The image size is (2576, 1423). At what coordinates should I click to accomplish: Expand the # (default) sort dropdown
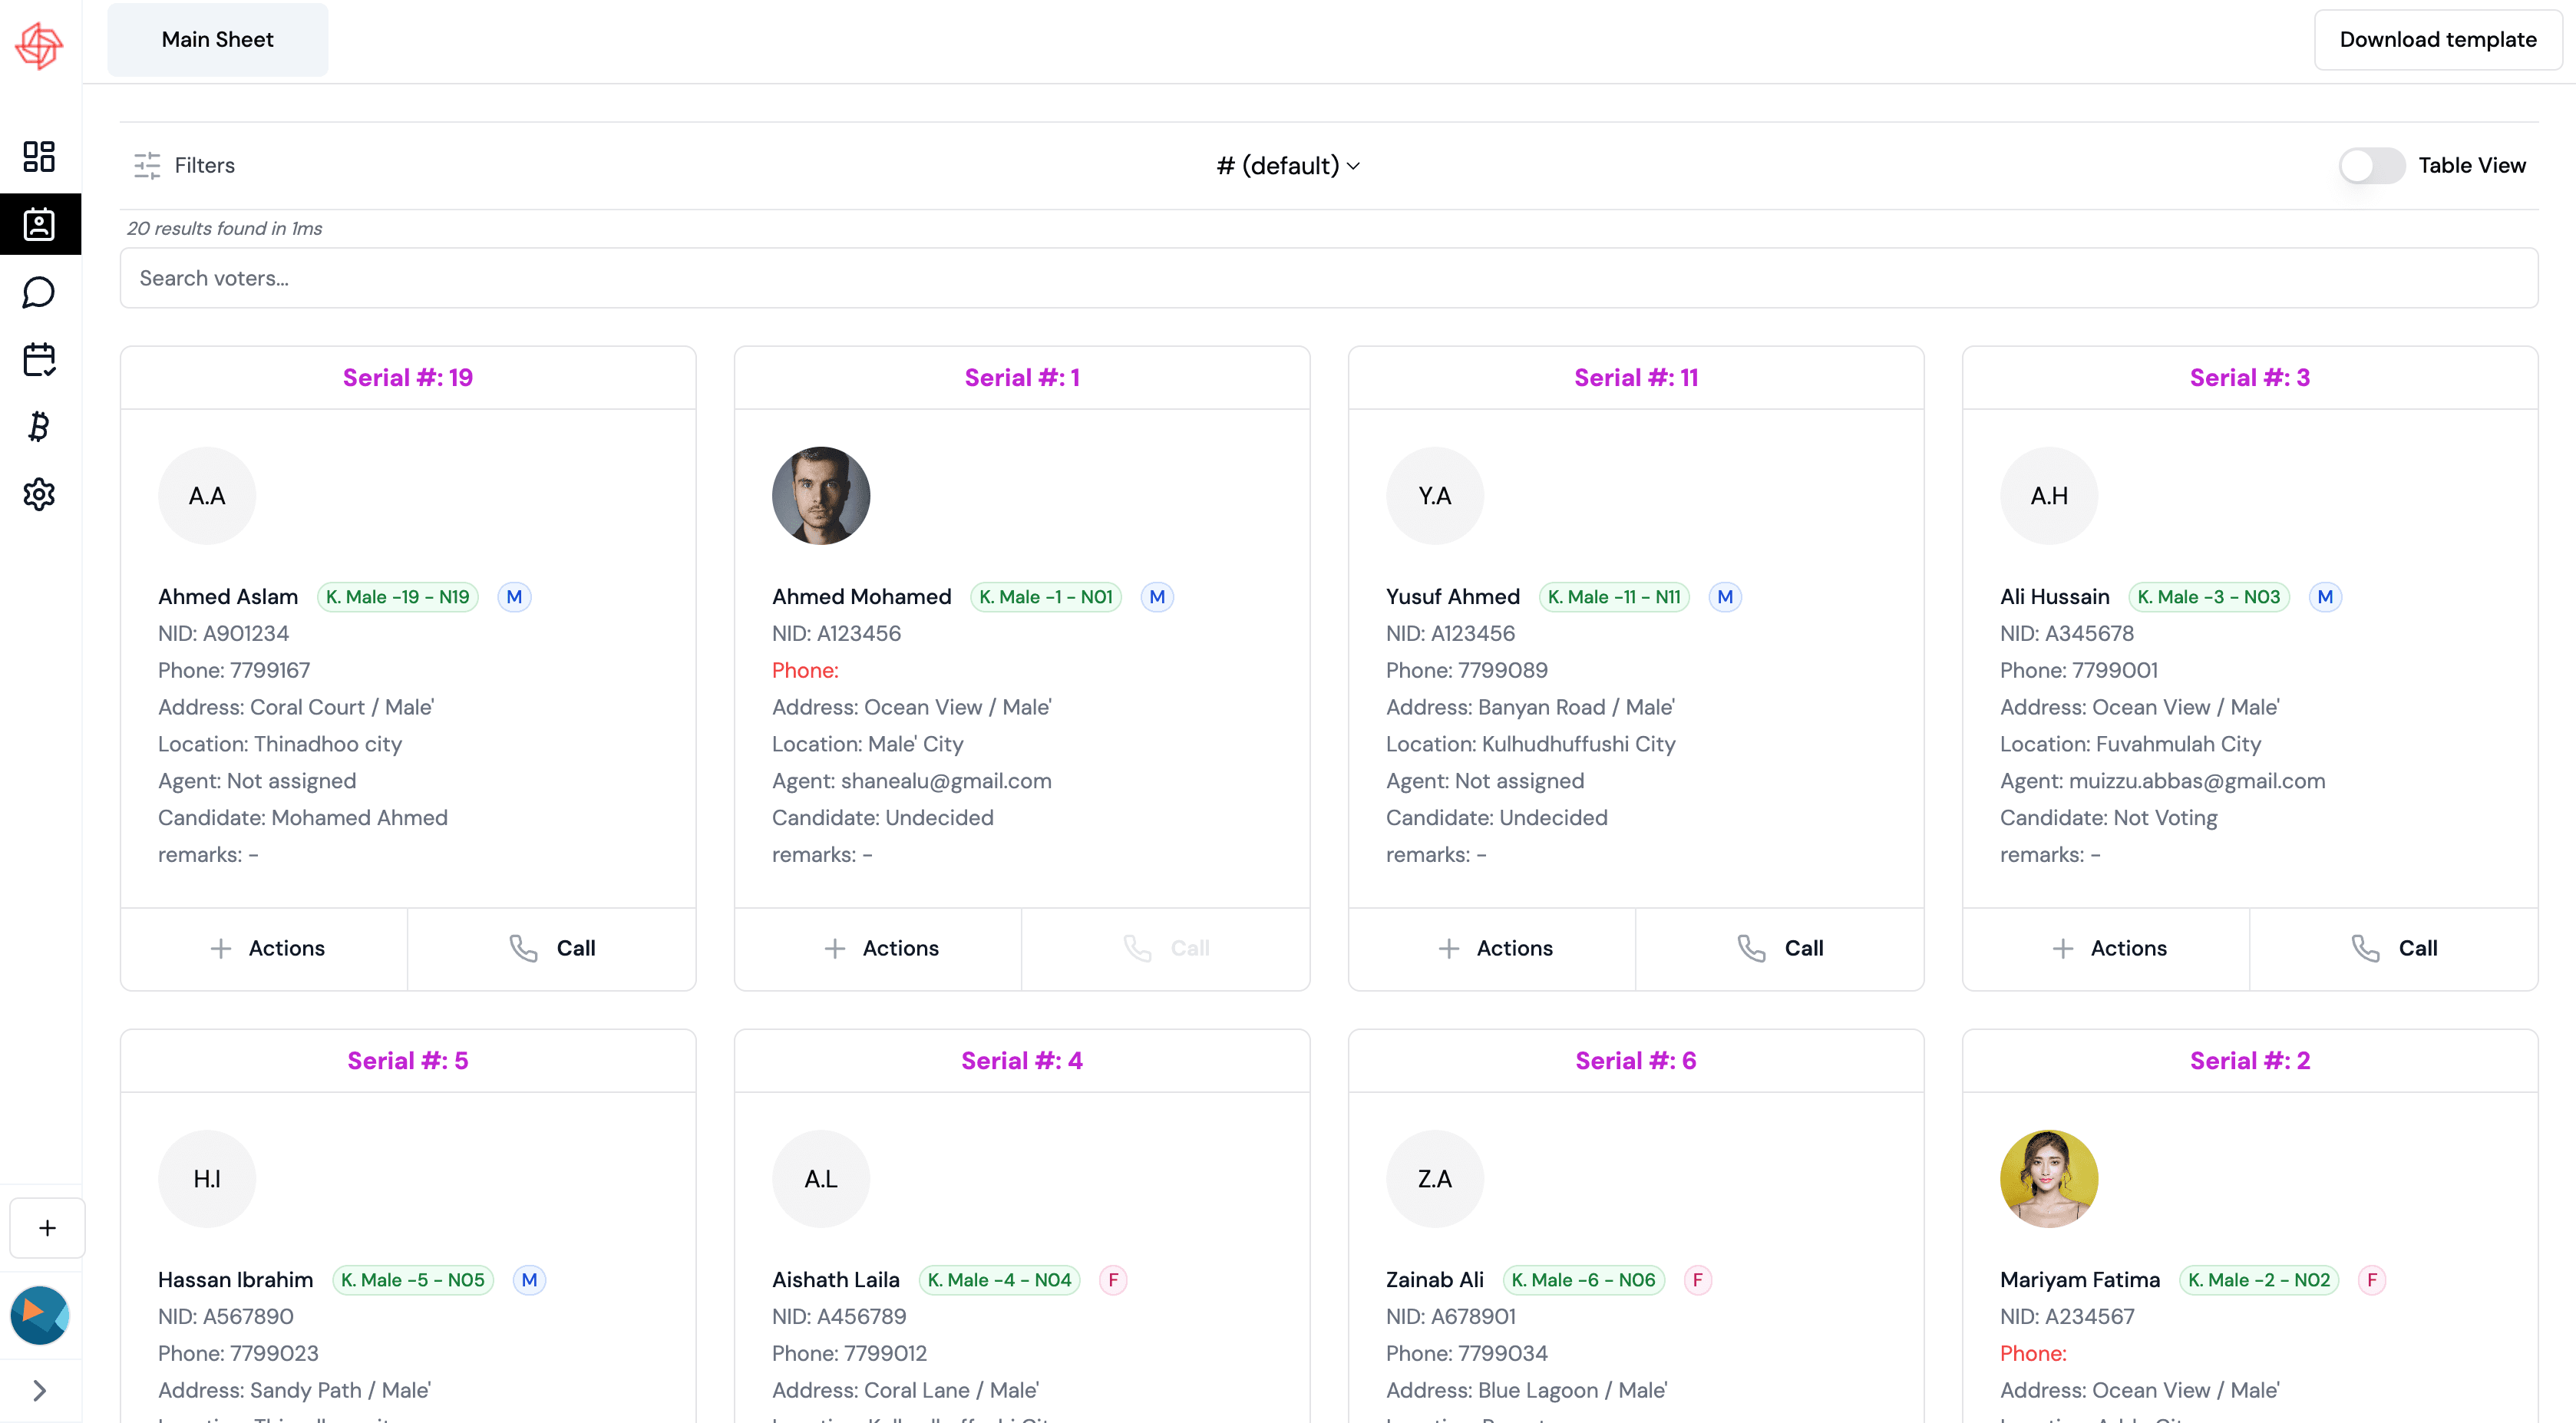tap(1287, 165)
